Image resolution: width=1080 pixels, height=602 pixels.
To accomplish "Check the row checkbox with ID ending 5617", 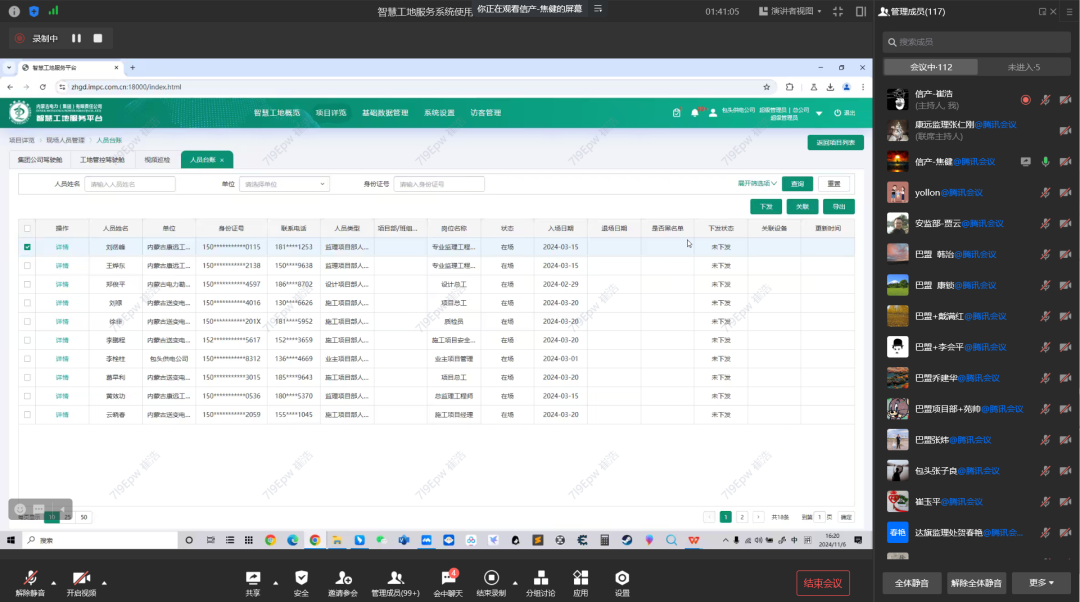I will 28,340.
